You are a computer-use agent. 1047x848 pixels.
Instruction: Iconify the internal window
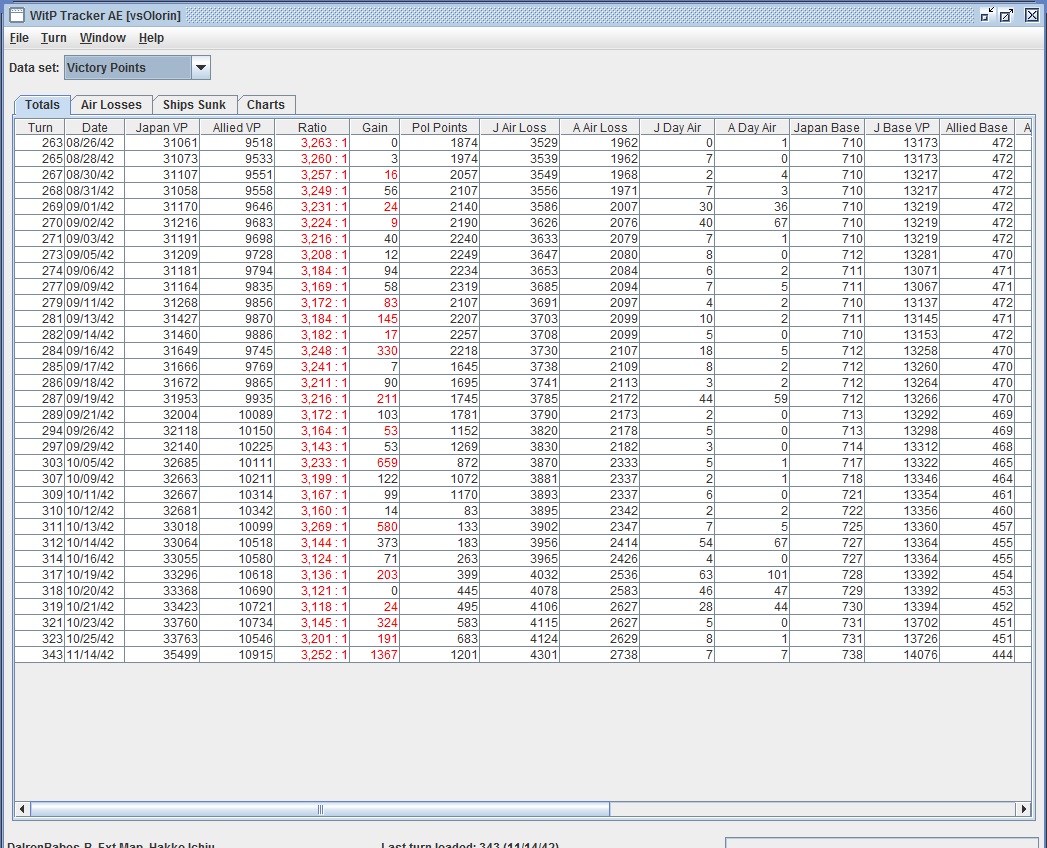pyautogui.click(x=987, y=15)
